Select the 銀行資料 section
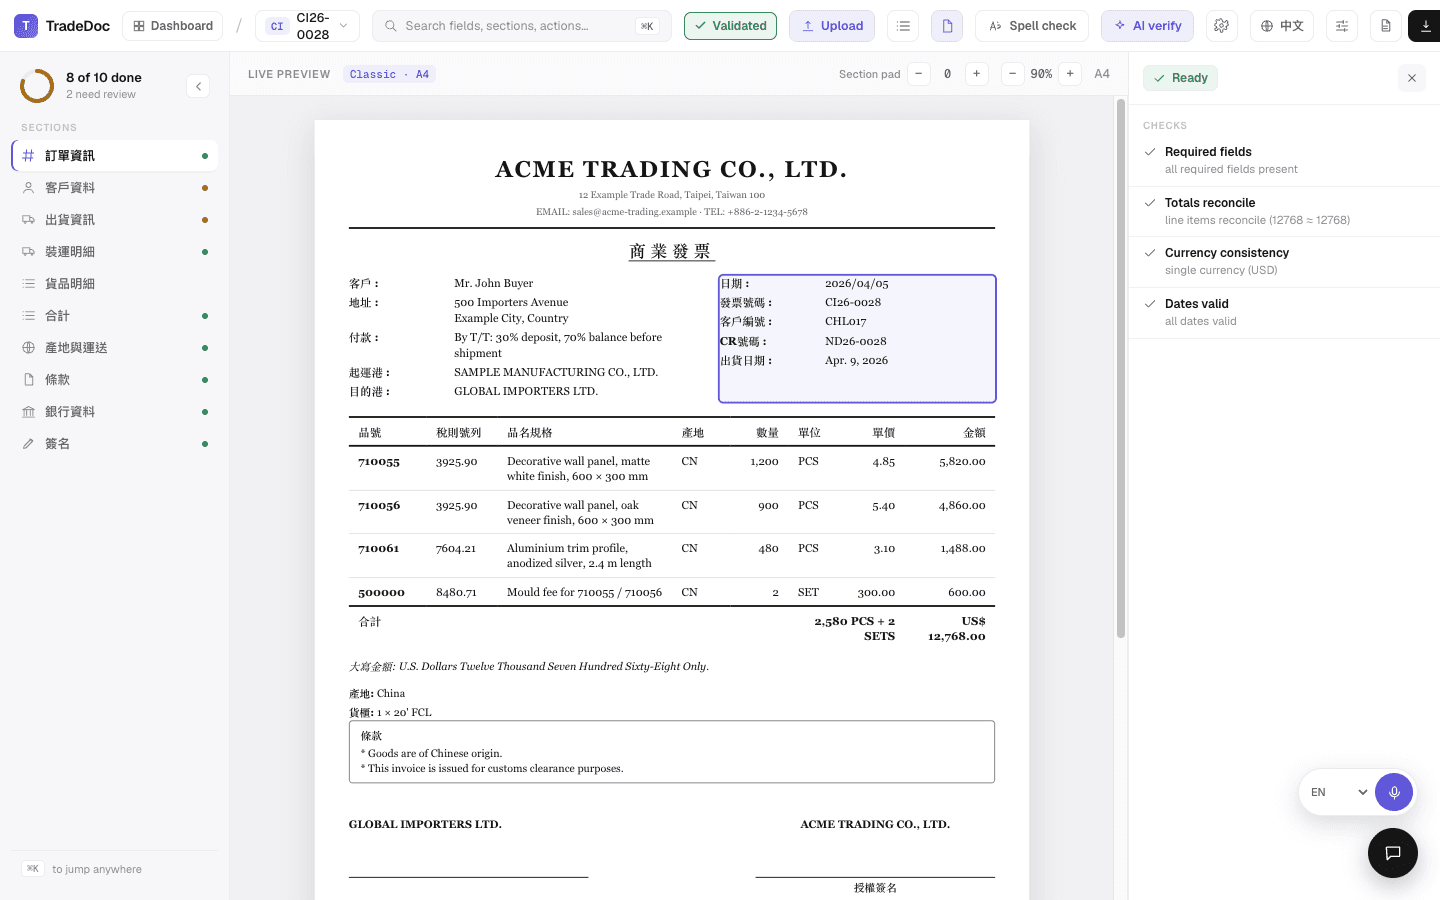Image resolution: width=1440 pixels, height=900 pixels. [115, 412]
